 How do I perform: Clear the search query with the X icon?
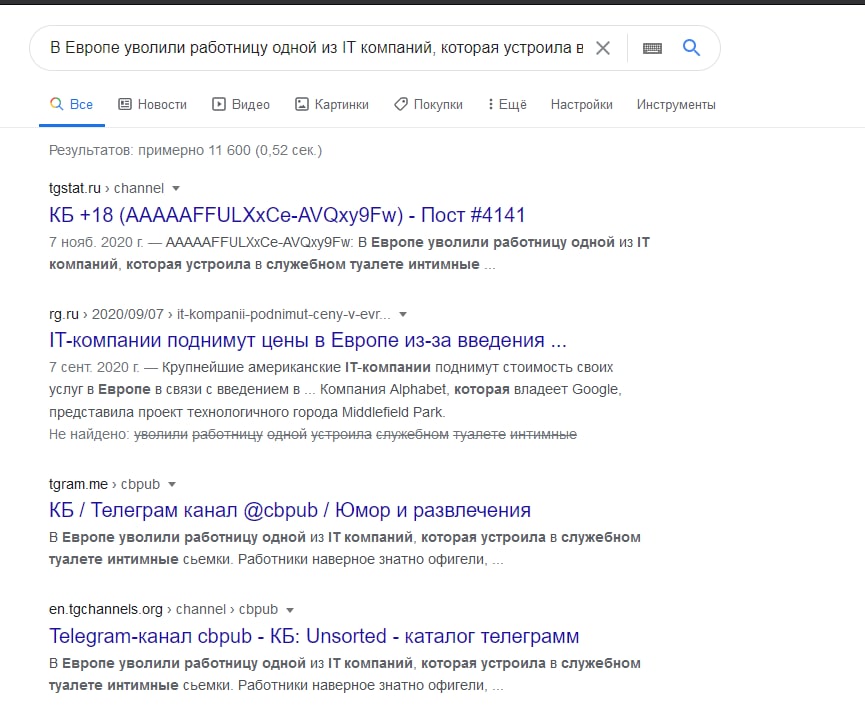(x=603, y=48)
